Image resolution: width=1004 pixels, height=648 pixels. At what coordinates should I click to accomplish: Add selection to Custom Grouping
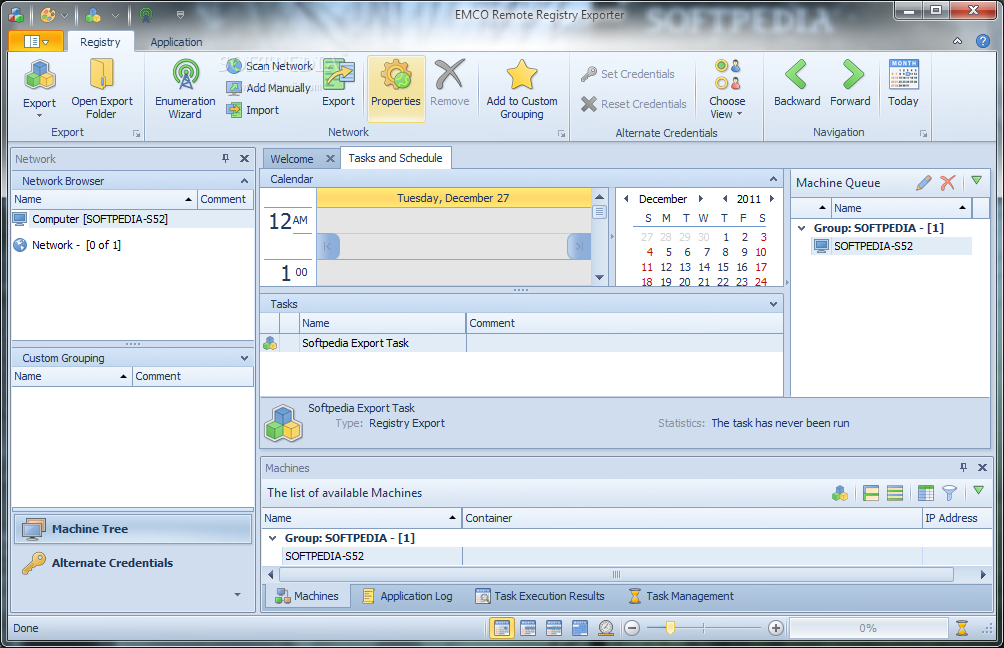pos(522,88)
